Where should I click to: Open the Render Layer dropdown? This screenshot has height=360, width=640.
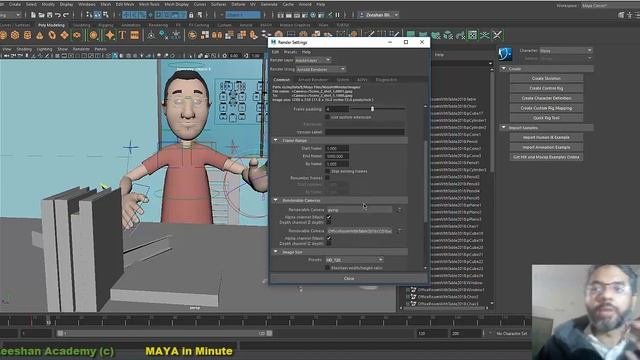point(313,60)
